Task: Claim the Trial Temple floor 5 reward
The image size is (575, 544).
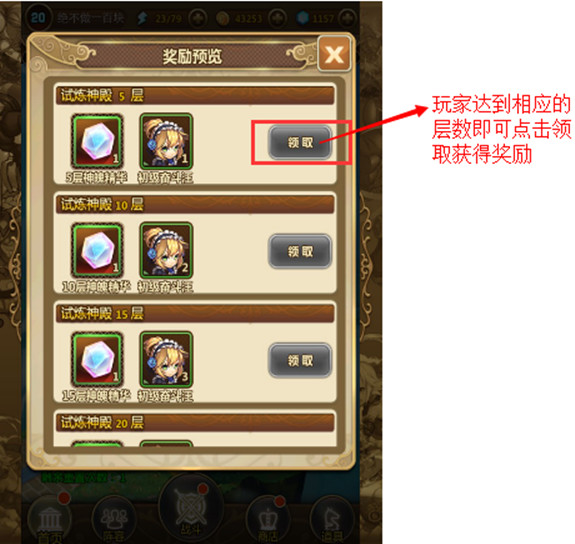Action: [x=300, y=142]
